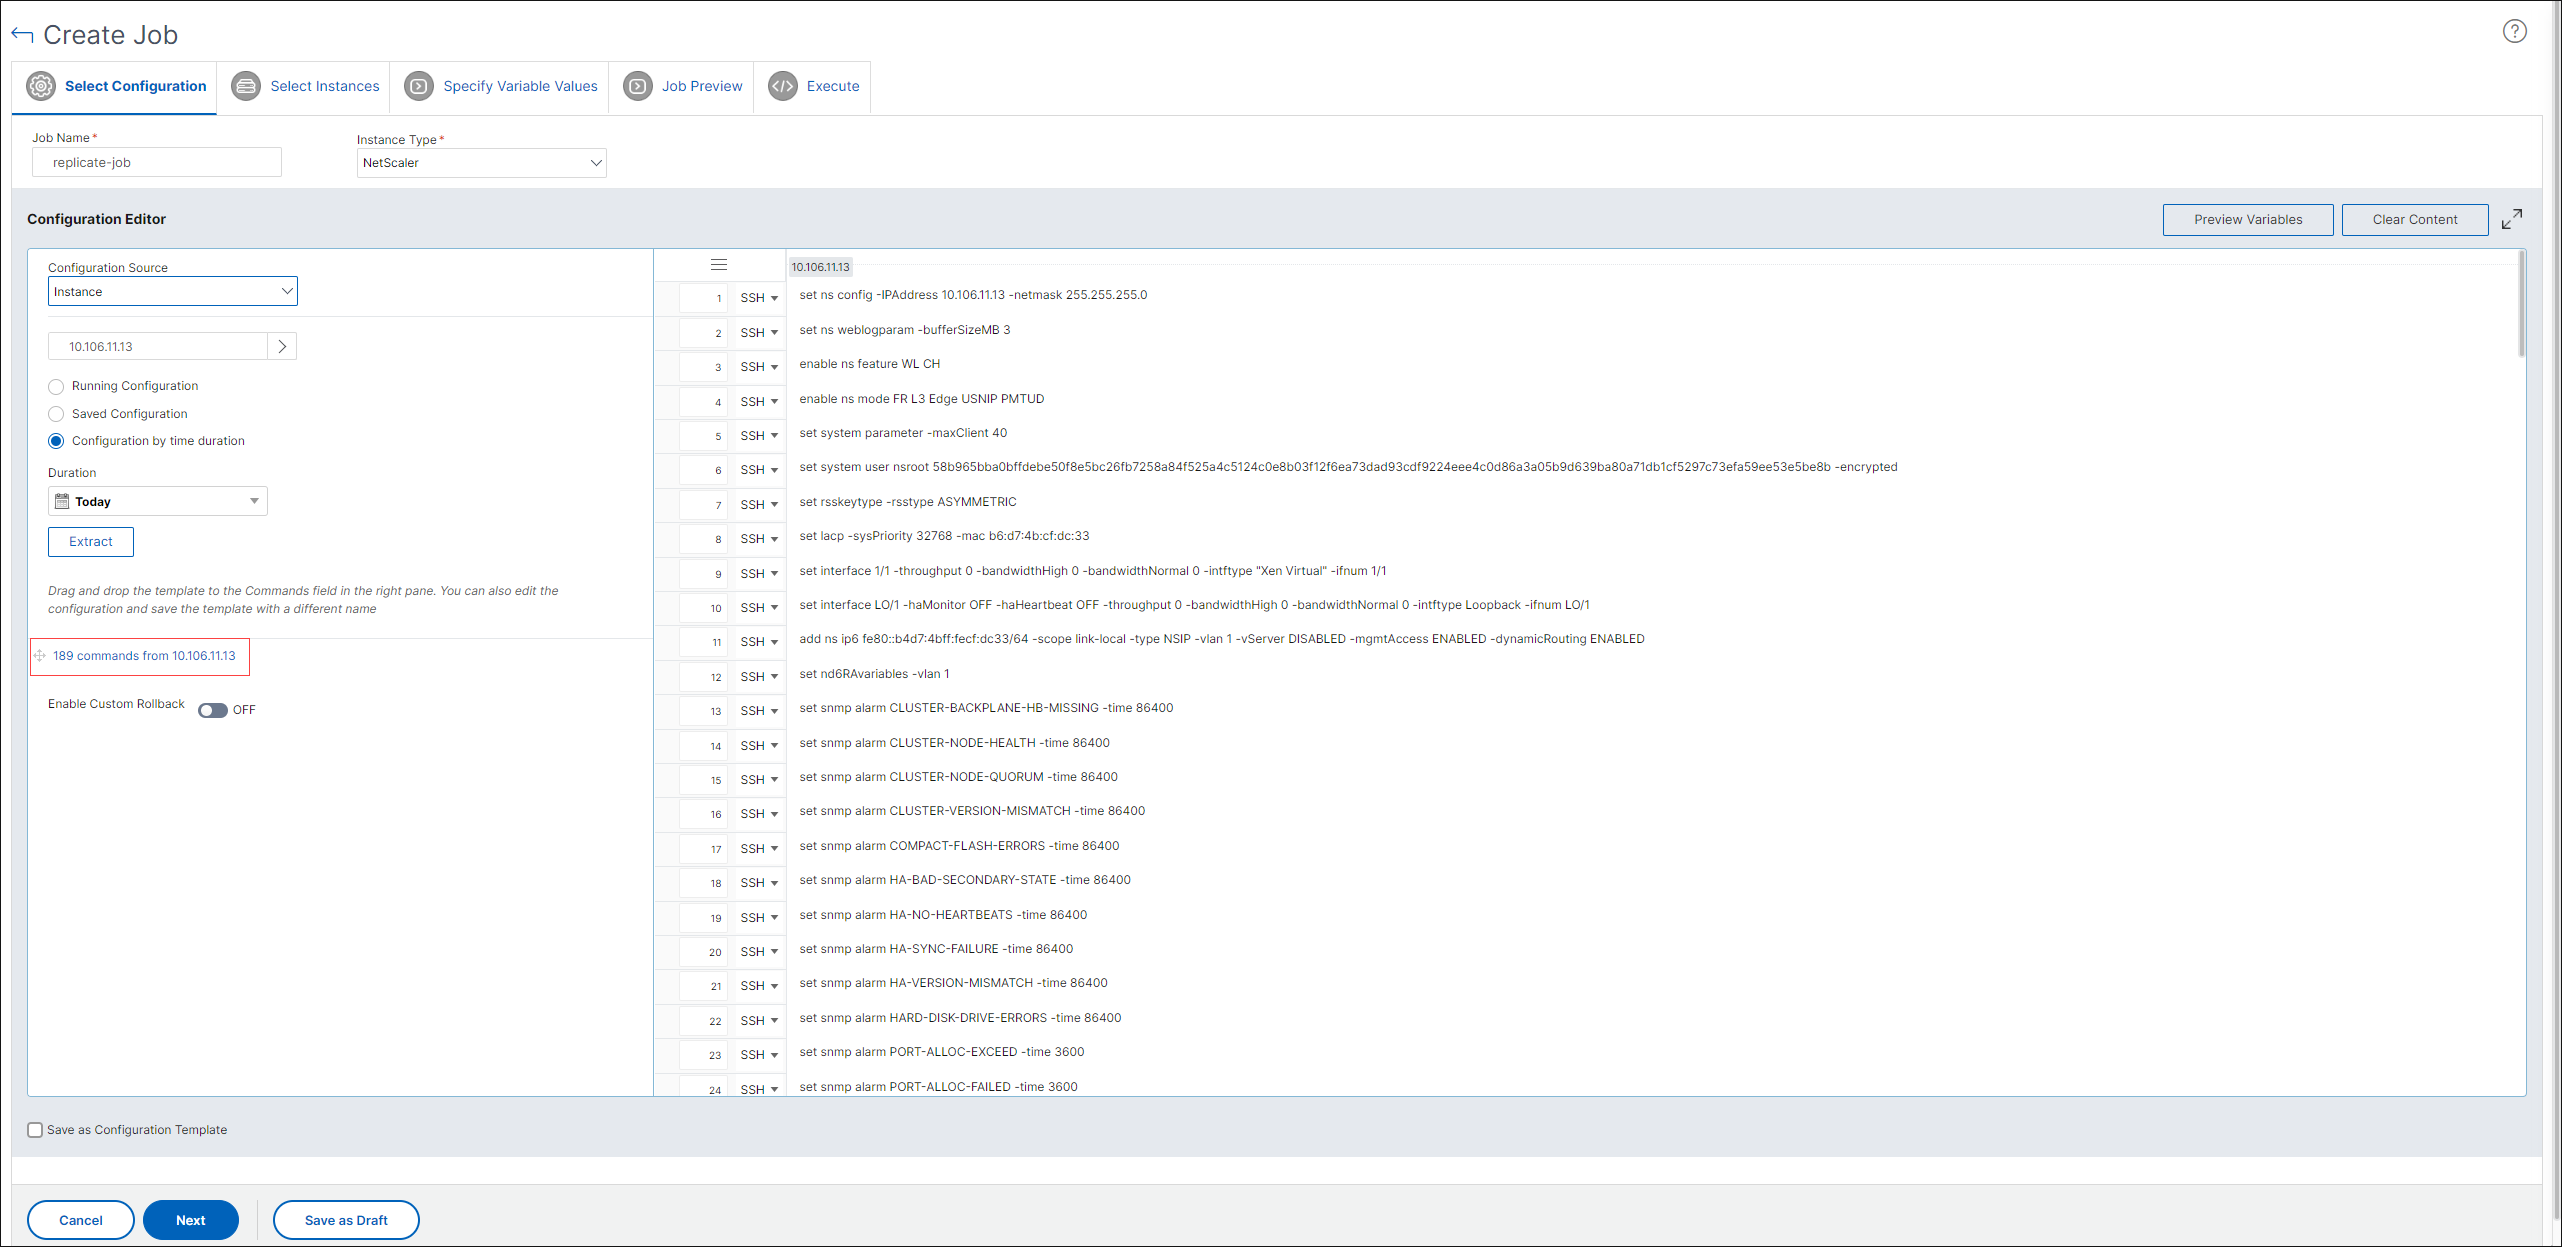Click the back arrow beside Create Job
This screenshot has height=1247, width=2562.
coord(22,35)
